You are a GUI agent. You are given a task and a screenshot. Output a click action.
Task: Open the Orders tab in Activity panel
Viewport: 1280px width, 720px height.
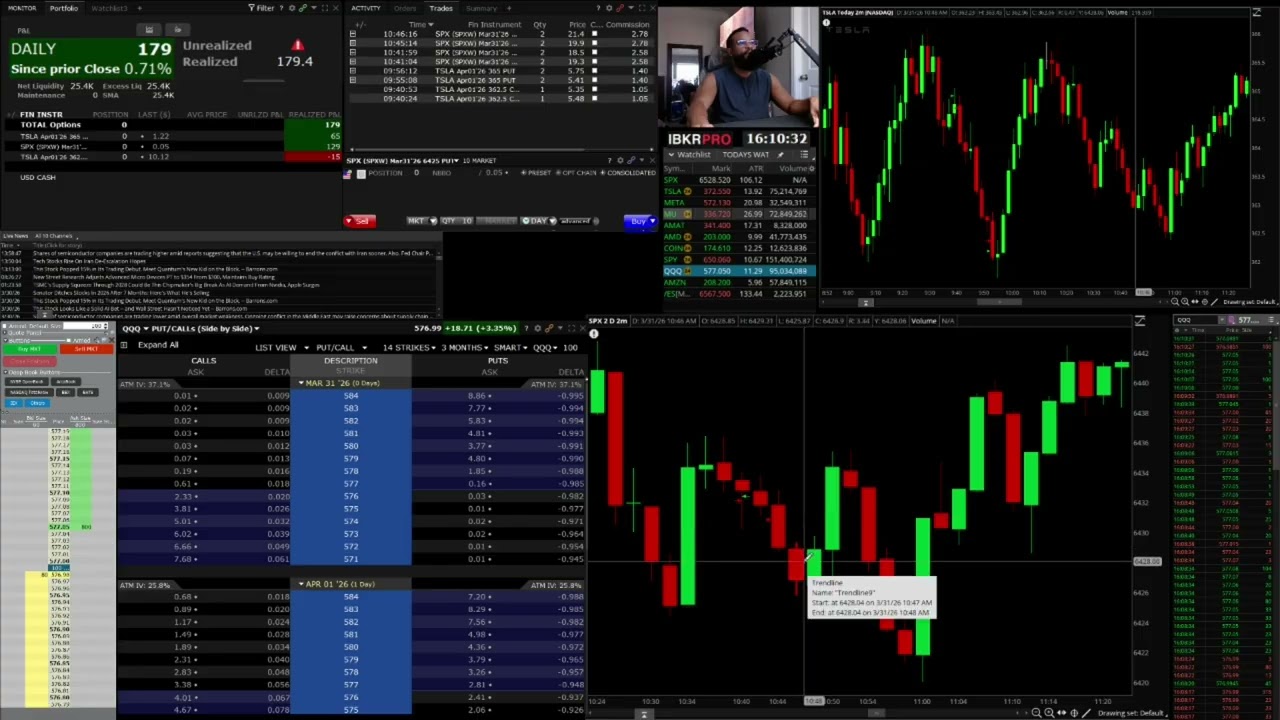click(405, 8)
